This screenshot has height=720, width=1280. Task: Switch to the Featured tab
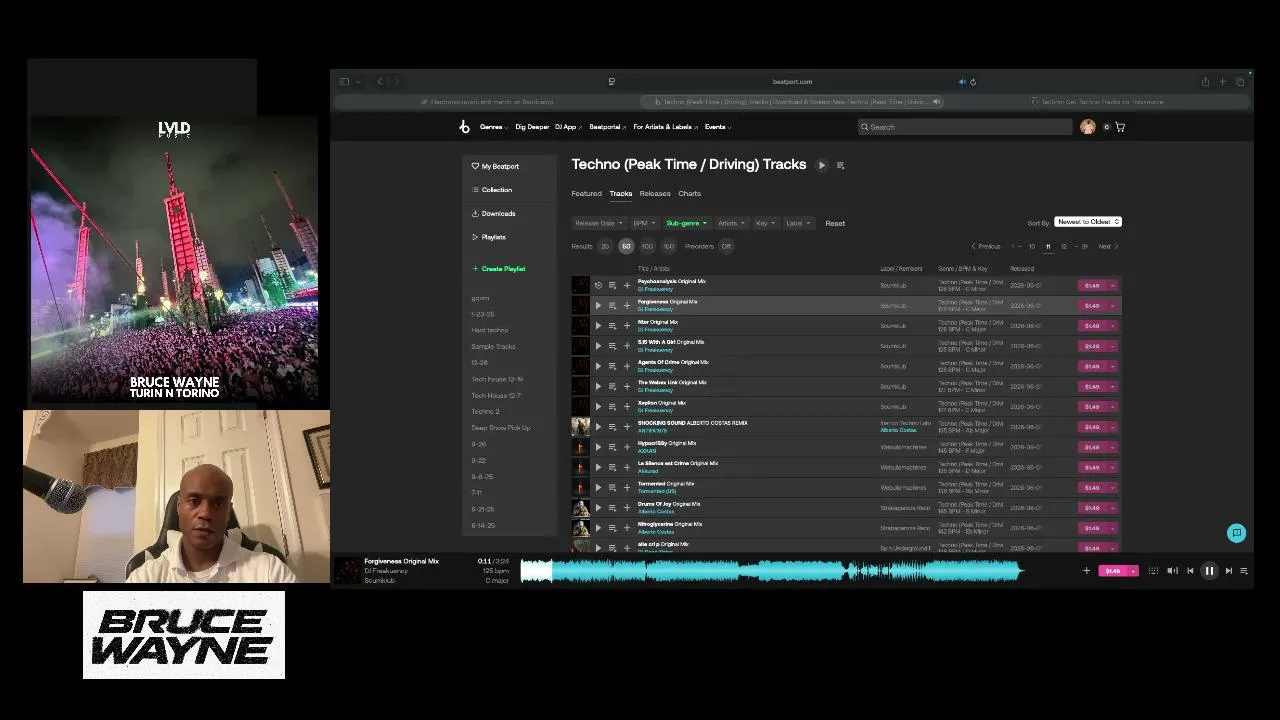(x=586, y=193)
